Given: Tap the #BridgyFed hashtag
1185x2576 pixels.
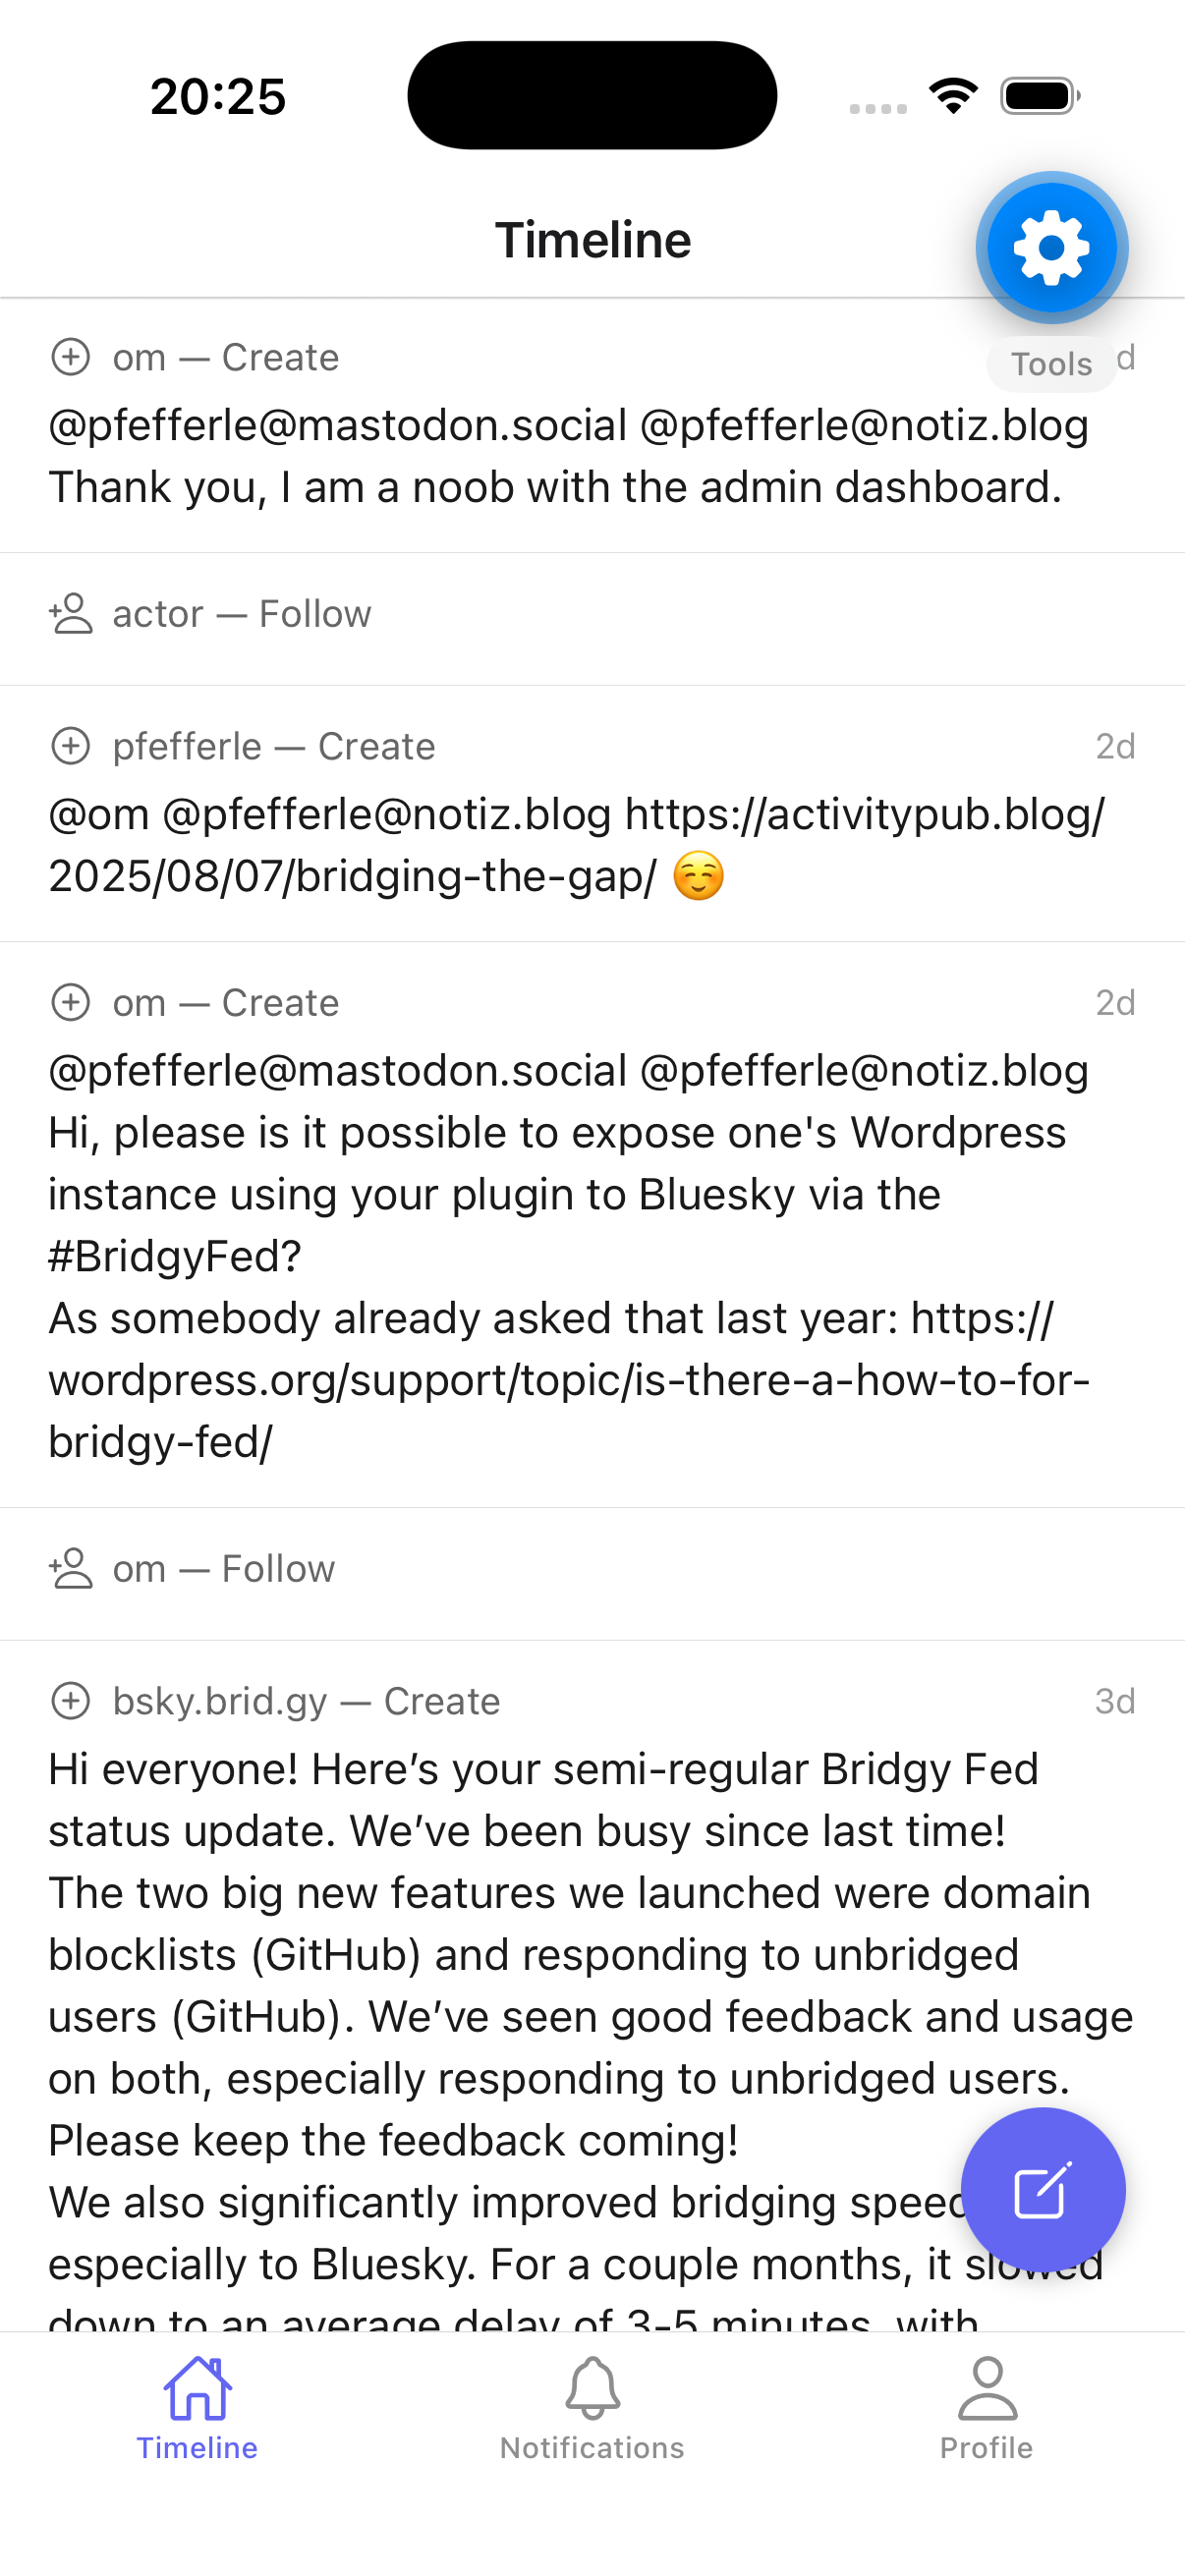Looking at the screenshot, I should coord(174,1257).
